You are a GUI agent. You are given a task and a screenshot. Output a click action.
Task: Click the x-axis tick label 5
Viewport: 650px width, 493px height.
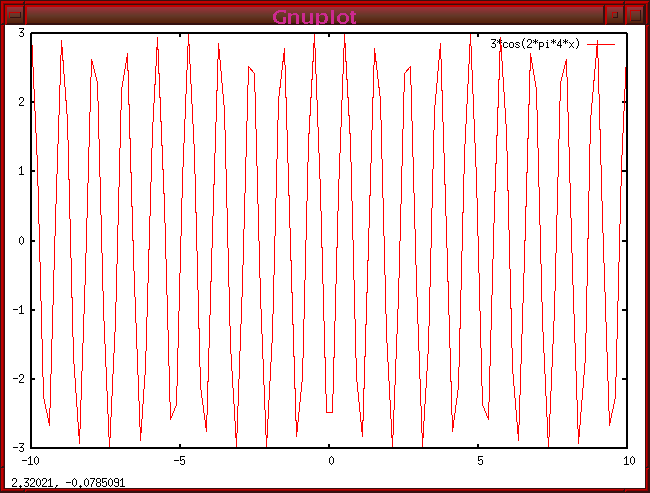click(x=480, y=461)
